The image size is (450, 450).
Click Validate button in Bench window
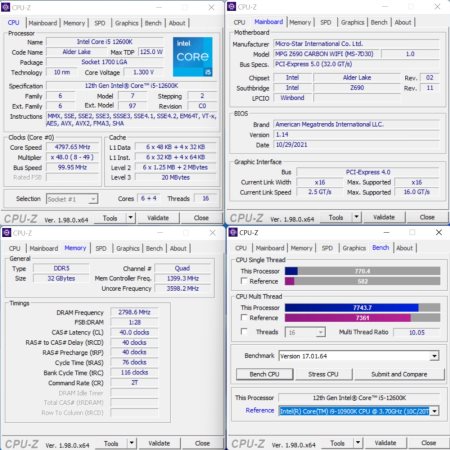click(385, 443)
